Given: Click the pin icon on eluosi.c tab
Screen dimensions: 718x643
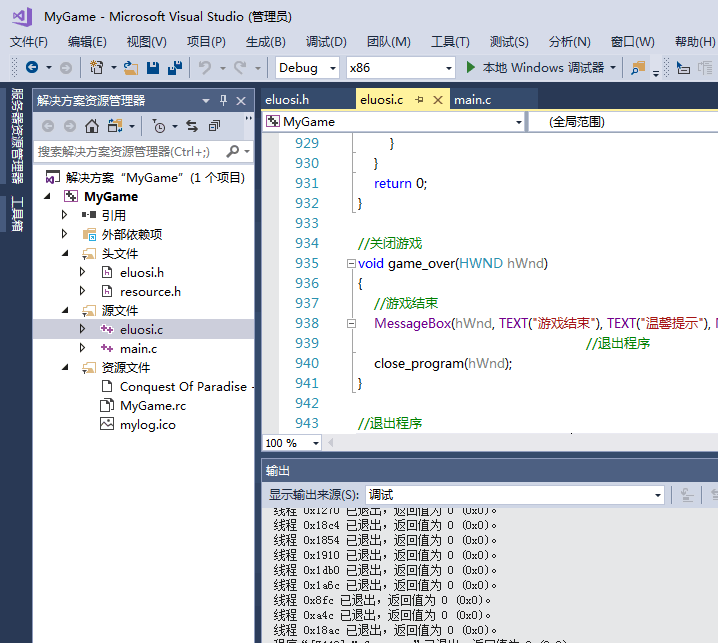Looking at the screenshot, I should [419, 99].
